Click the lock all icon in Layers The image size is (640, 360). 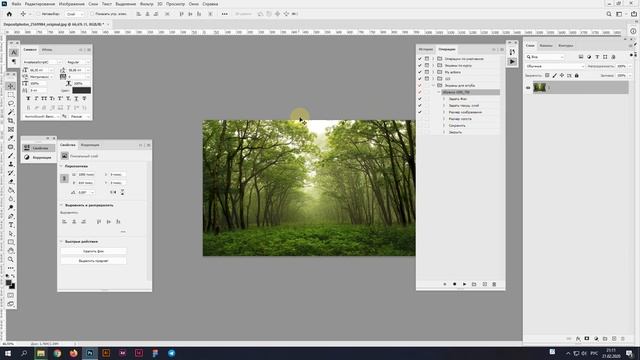click(x=576, y=76)
